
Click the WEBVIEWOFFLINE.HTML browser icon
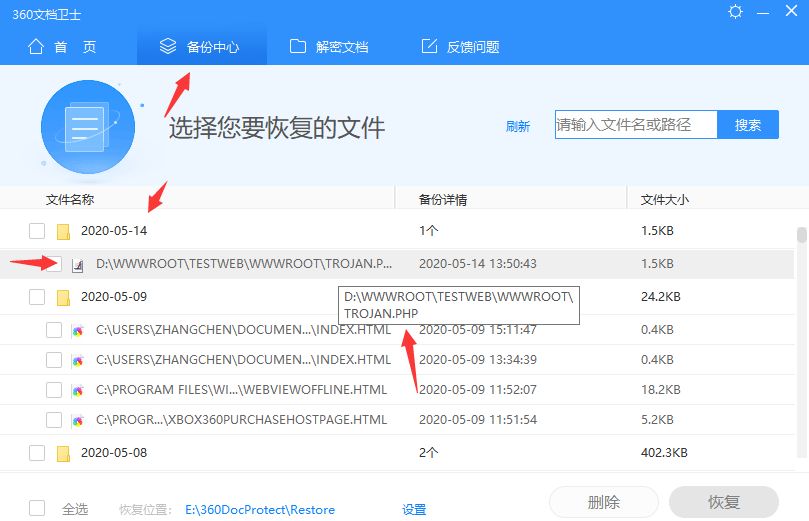tap(78, 390)
